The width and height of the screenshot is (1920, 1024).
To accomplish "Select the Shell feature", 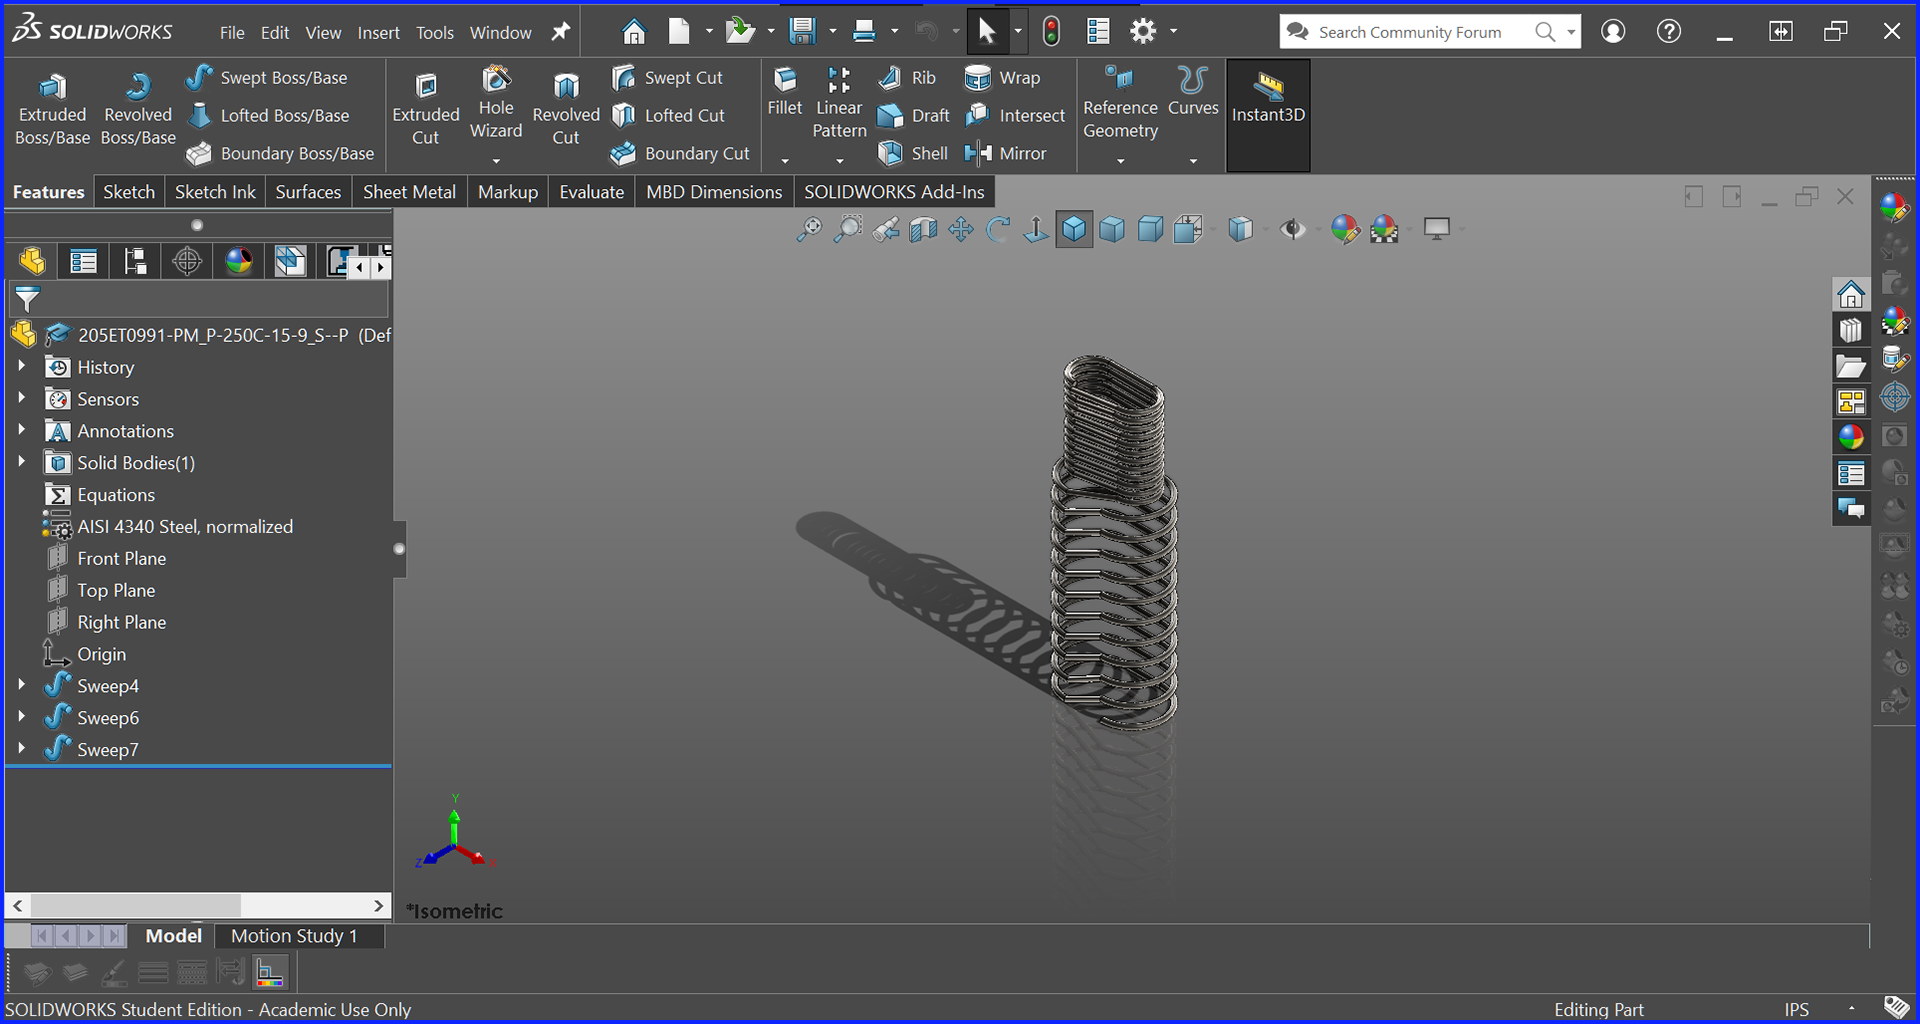I will point(912,153).
